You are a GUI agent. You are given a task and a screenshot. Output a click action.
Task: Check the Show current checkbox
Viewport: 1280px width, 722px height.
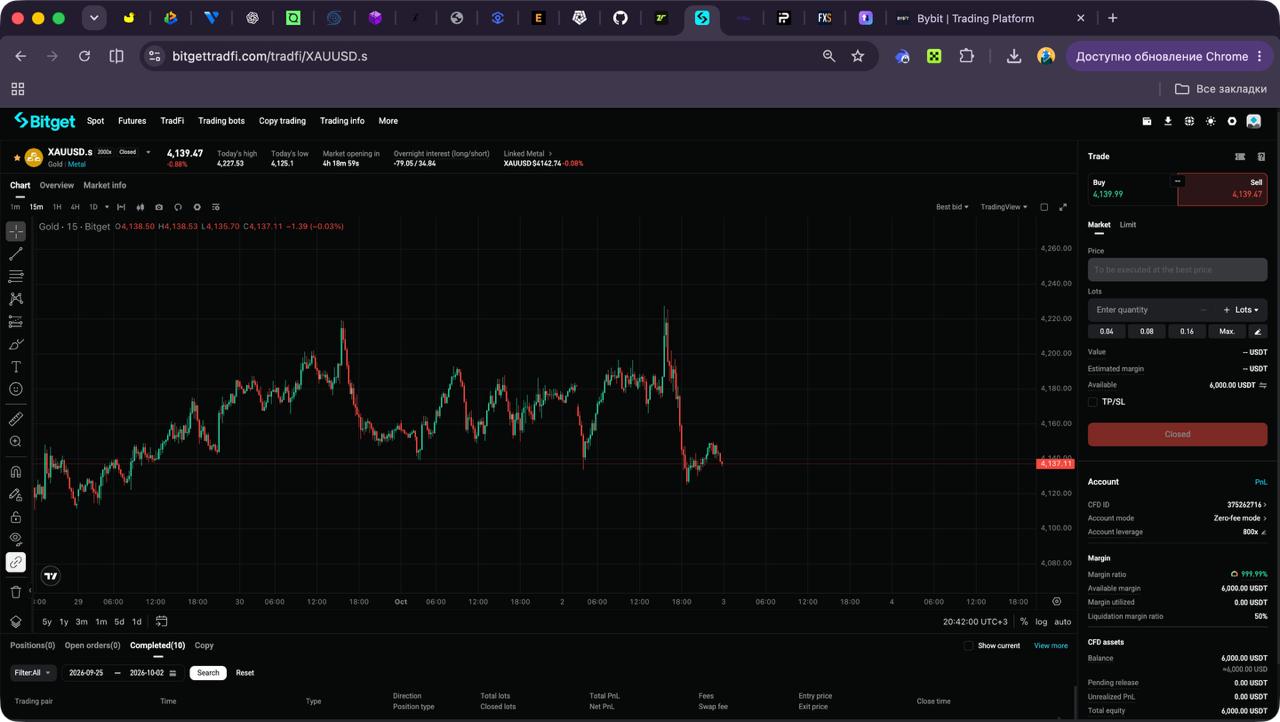[x=968, y=646]
